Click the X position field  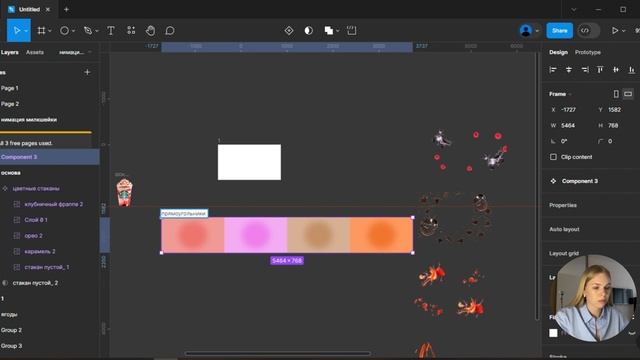(x=569, y=110)
